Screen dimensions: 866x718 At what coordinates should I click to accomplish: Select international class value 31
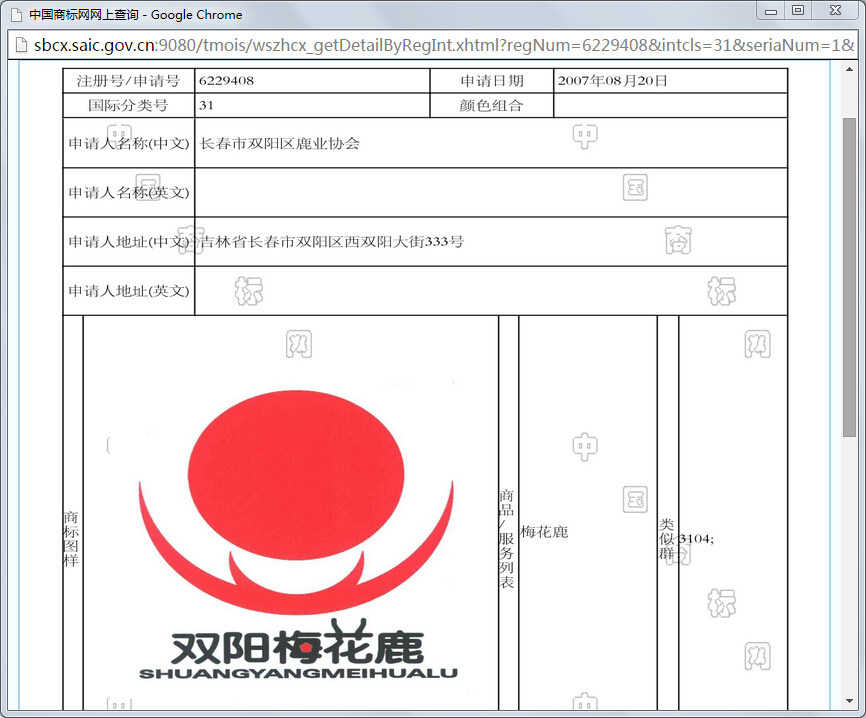tap(207, 105)
